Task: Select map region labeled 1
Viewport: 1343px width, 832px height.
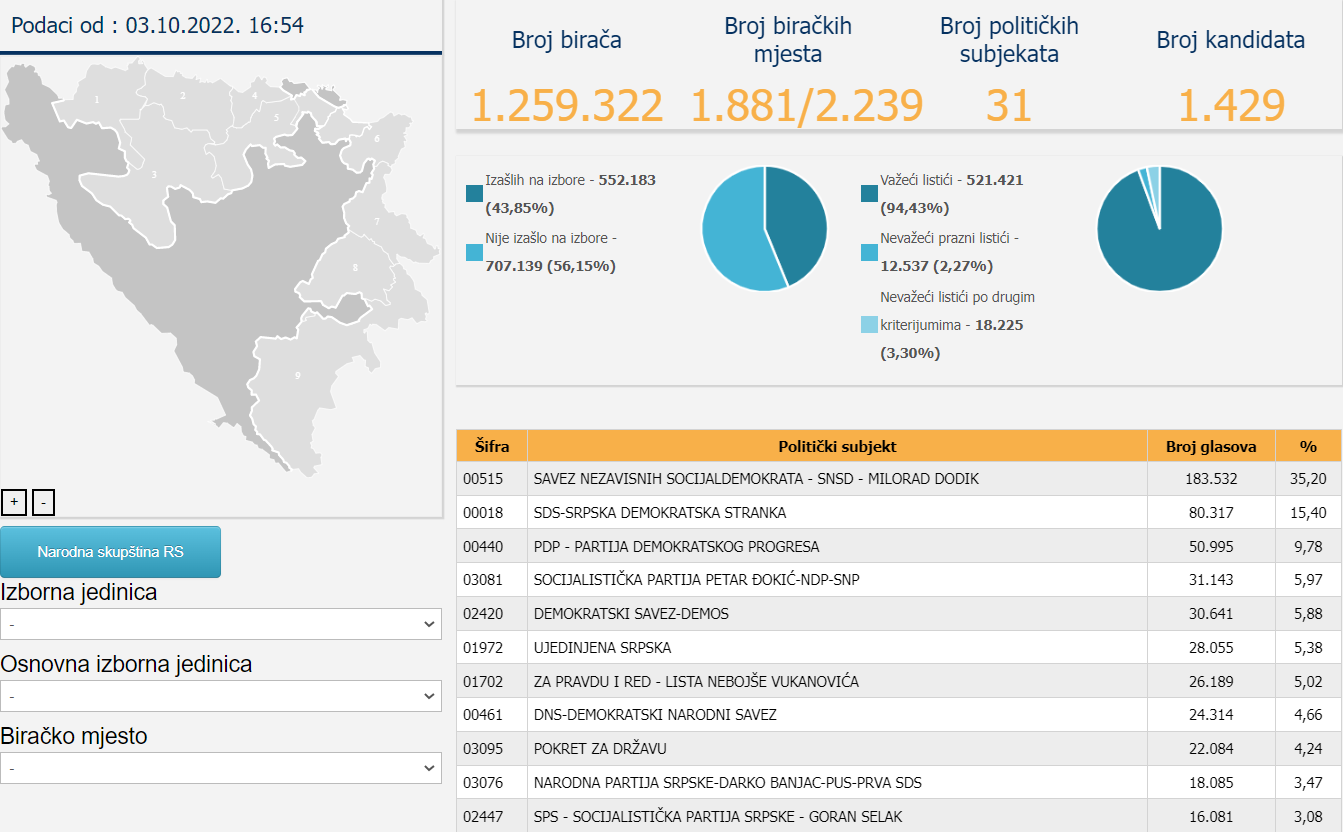Action: 97,100
